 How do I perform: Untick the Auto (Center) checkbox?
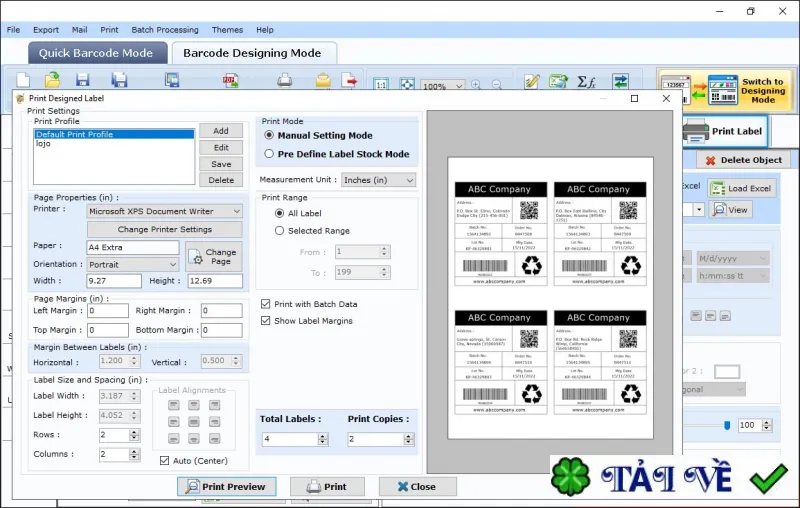point(164,461)
